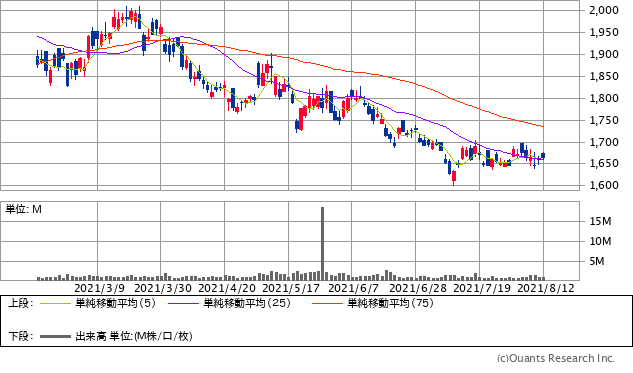This screenshot has height=373, width=633.
Task: Click the green 単純移動平均(5) legend line
Action: (x=55, y=303)
